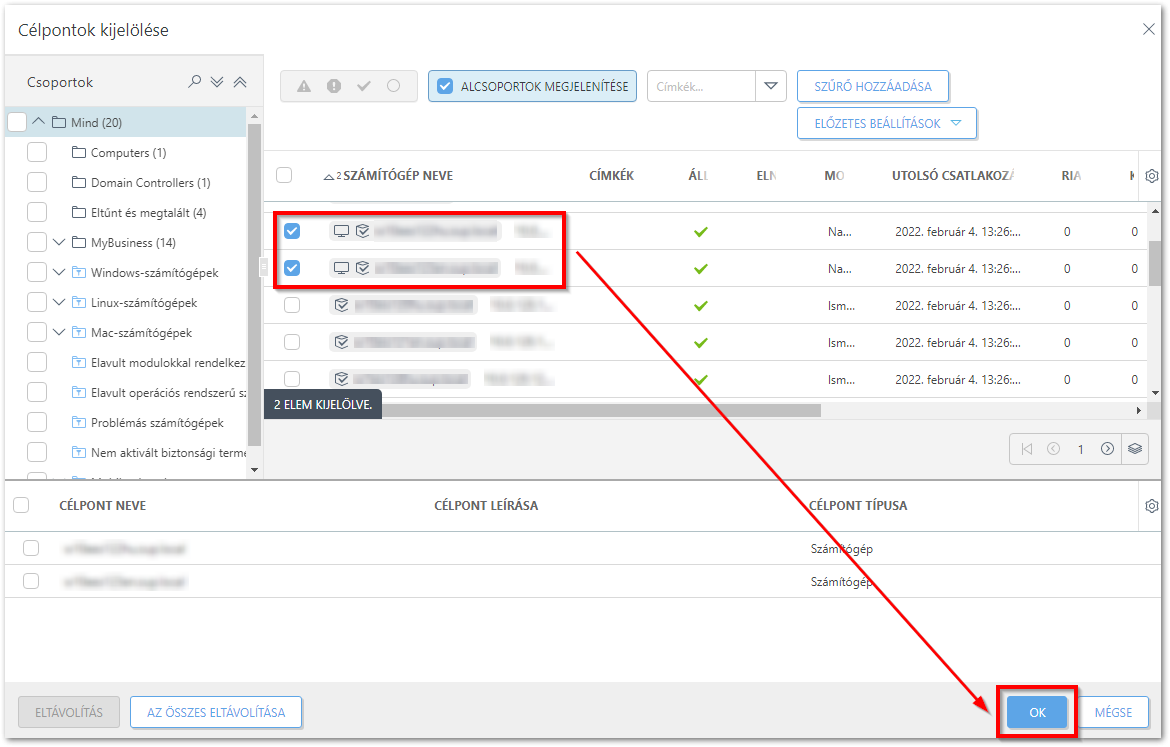Viewport: 1170px width, 747px height.
Task: Toggle the Alcsoportok megjelenítése checkbox
Action: pyautogui.click(x=445, y=86)
